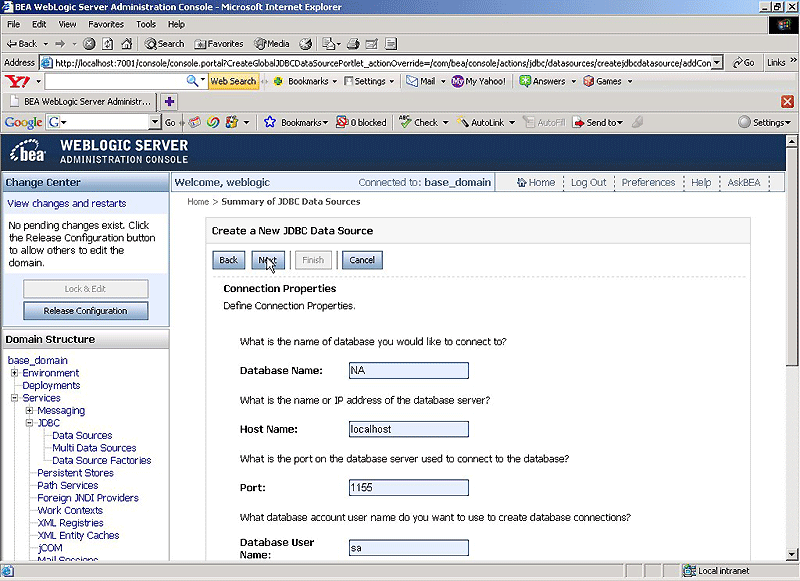Click the Google toolbar logo

pyautogui.click(x=23, y=122)
